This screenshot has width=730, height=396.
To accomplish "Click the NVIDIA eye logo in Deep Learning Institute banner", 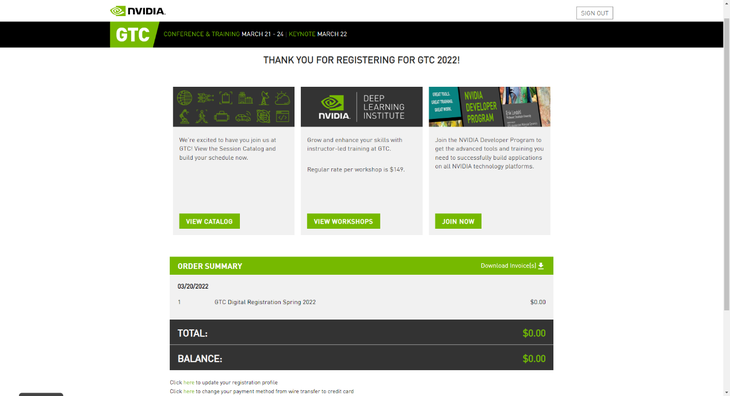I will [x=333, y=103].
